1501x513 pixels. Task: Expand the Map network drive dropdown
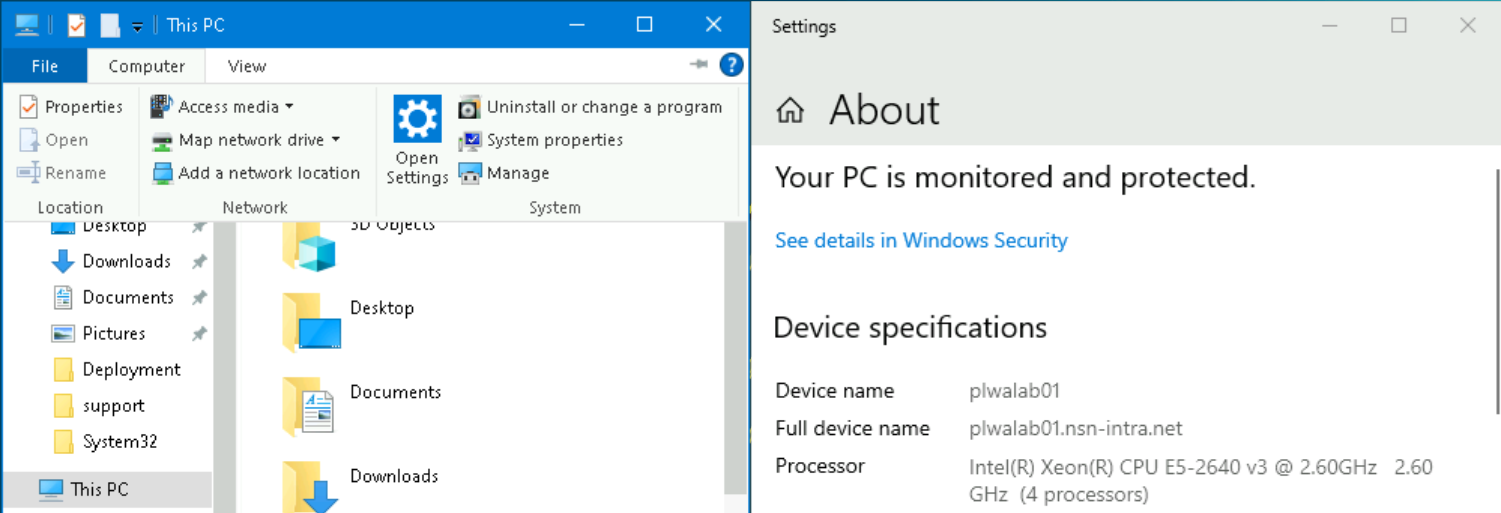(x=336, y=140)
